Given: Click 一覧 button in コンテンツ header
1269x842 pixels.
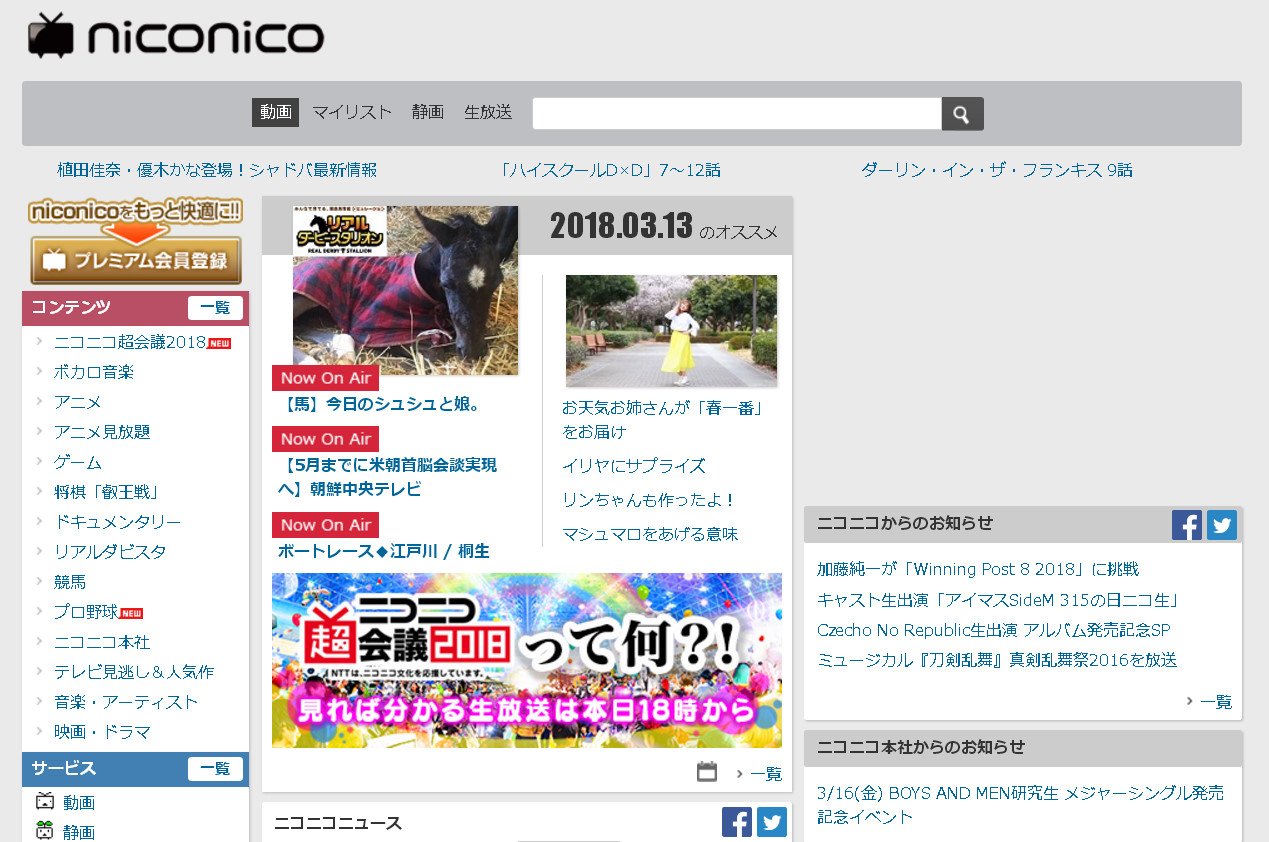Looking at the screenshot, I should pos(215,308).
